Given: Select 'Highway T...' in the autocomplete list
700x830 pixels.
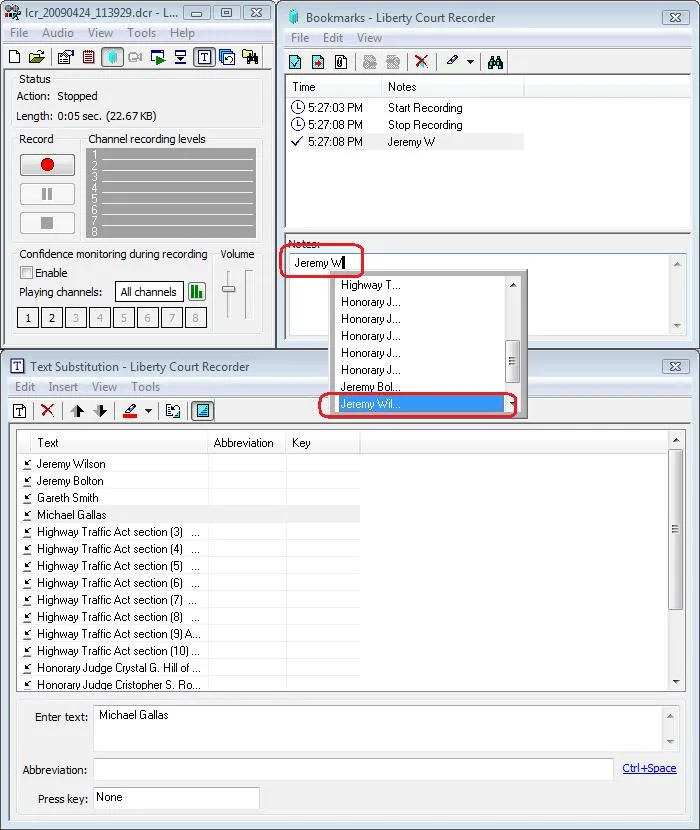Looking at the screenshot, I should [421, 285].
